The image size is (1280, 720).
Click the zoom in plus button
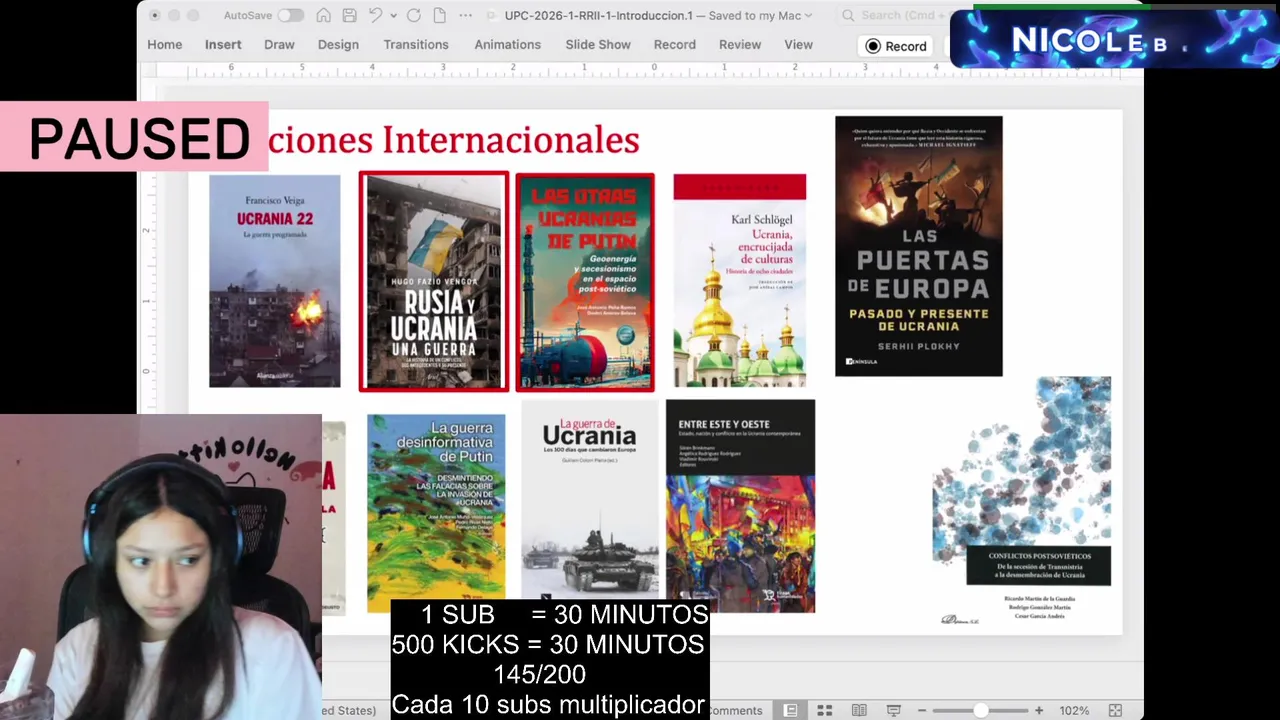tap(1039, 710)
